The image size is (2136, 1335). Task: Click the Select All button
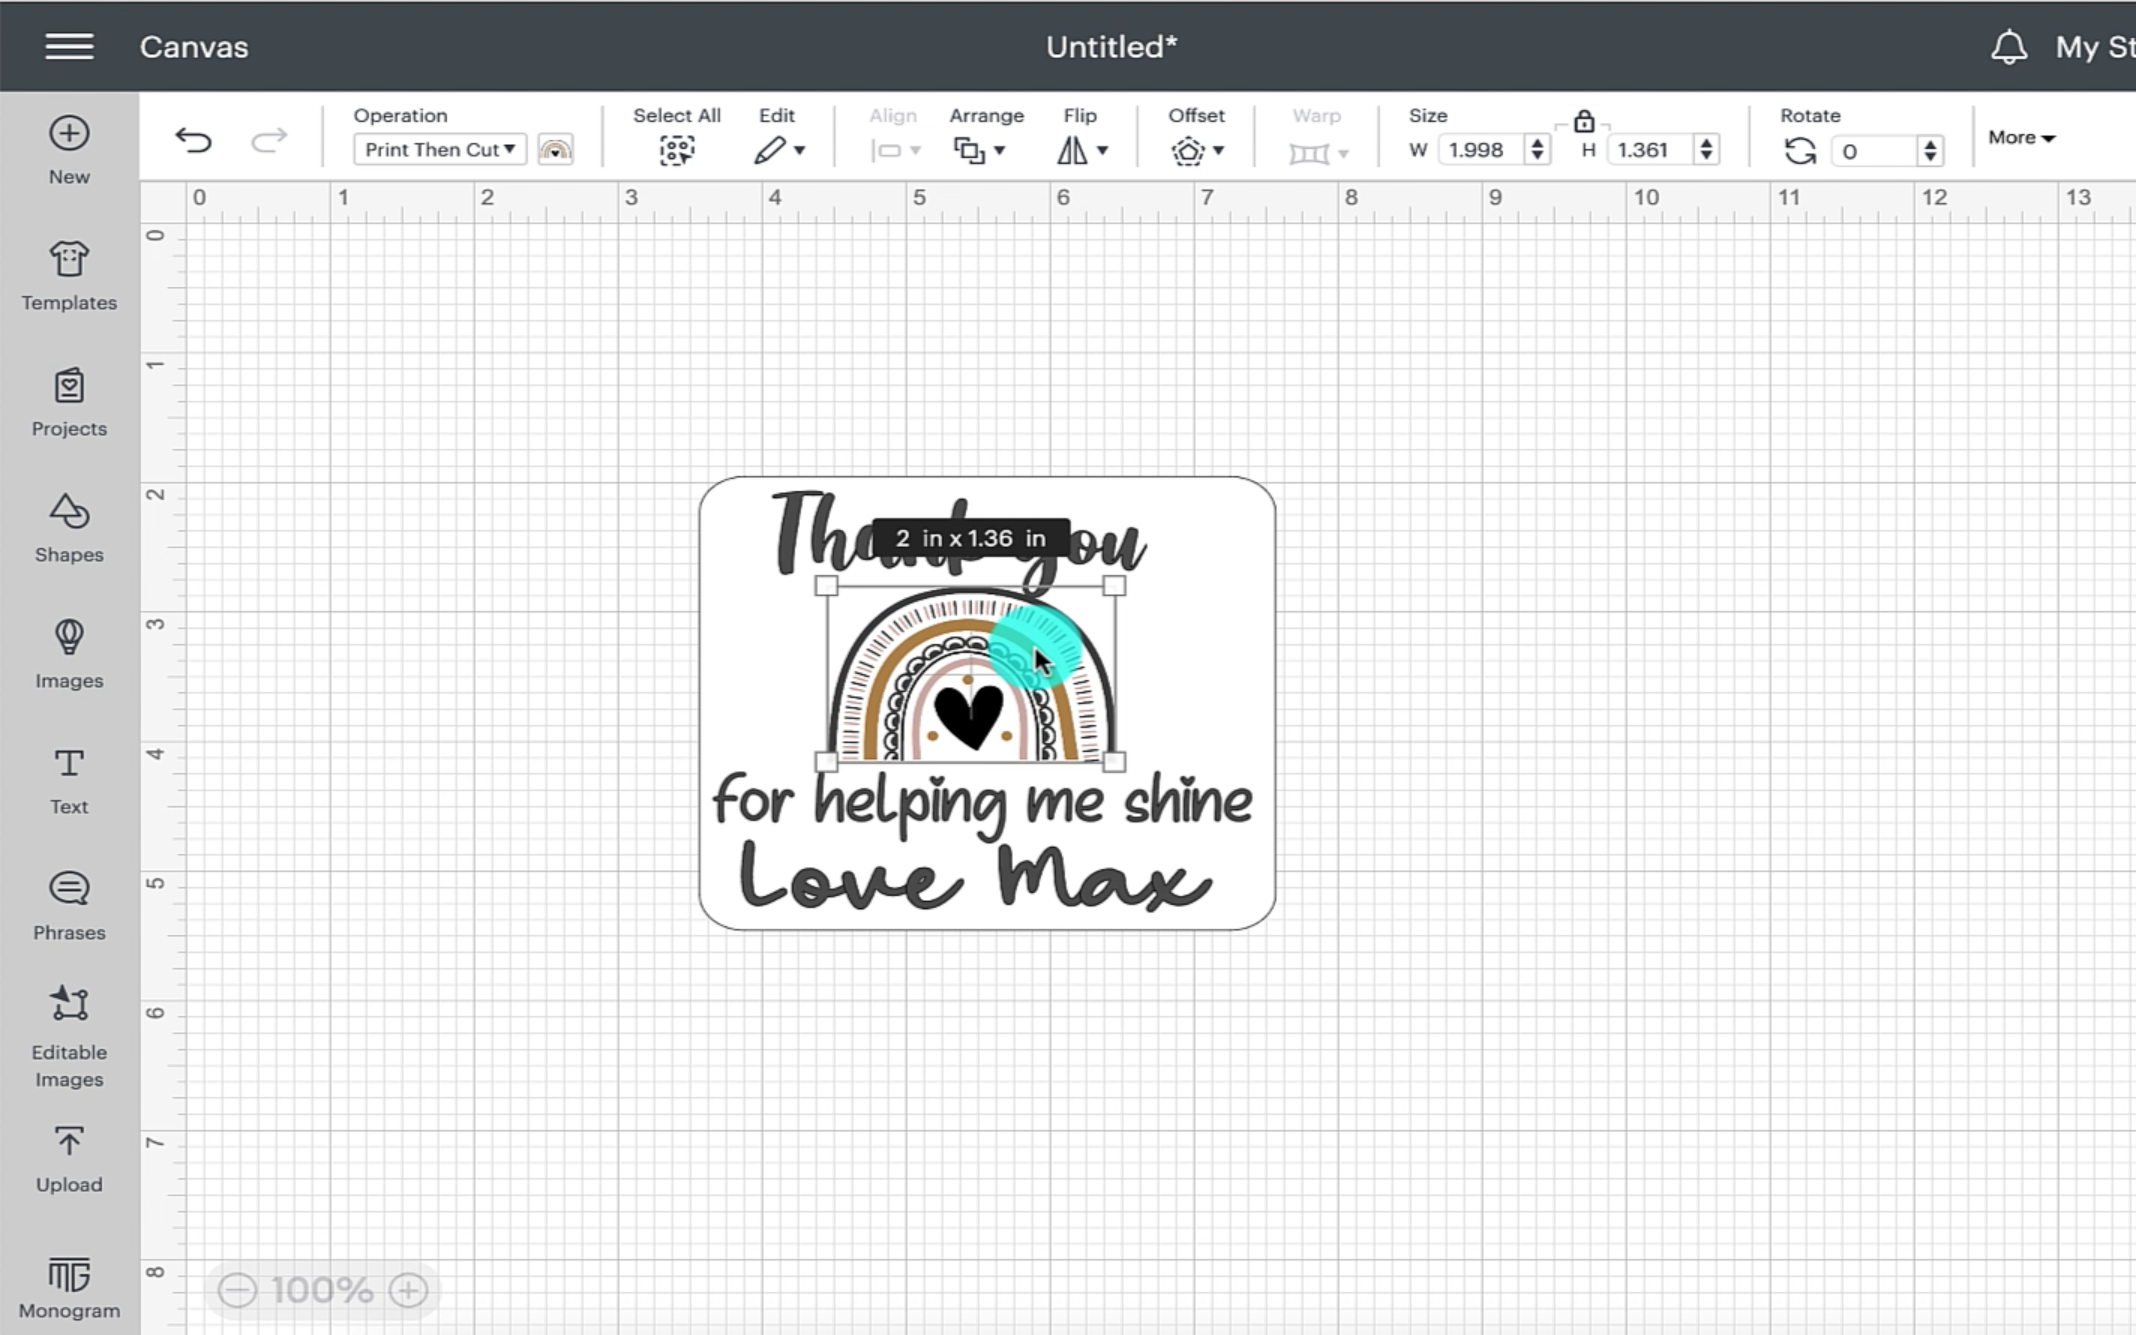pos(677,150)
